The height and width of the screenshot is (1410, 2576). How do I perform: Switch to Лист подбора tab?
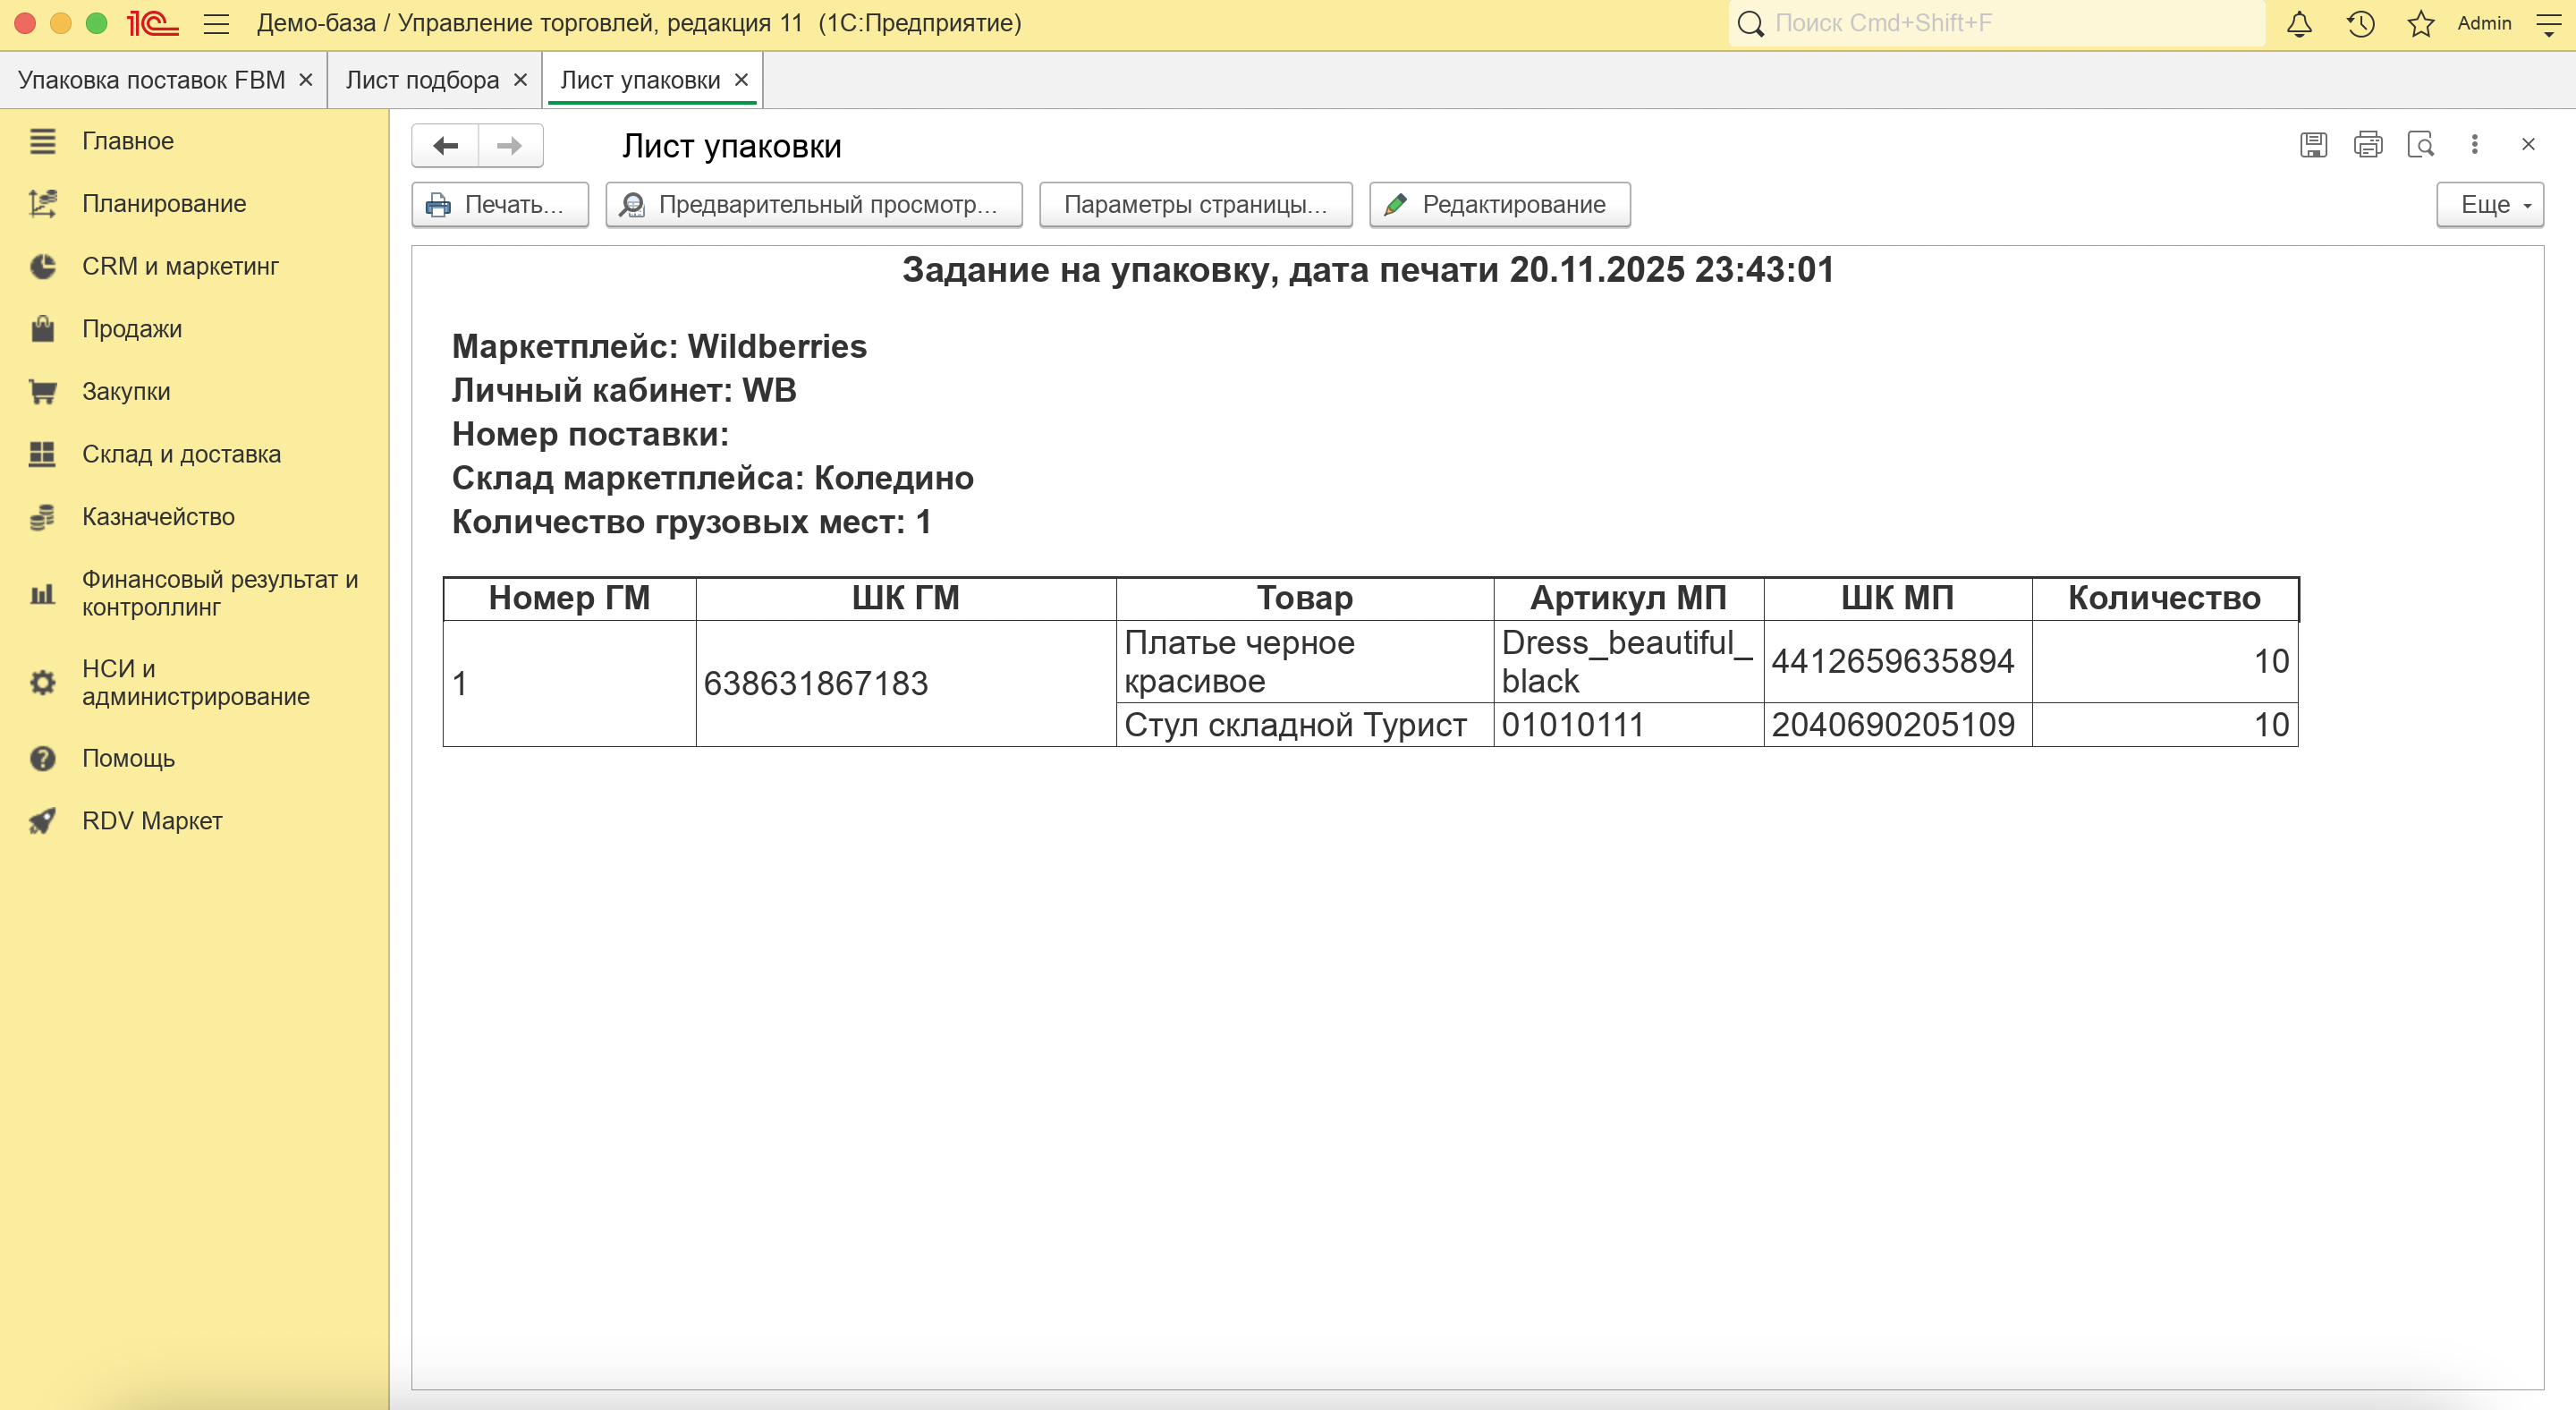[x=422, y=80]
